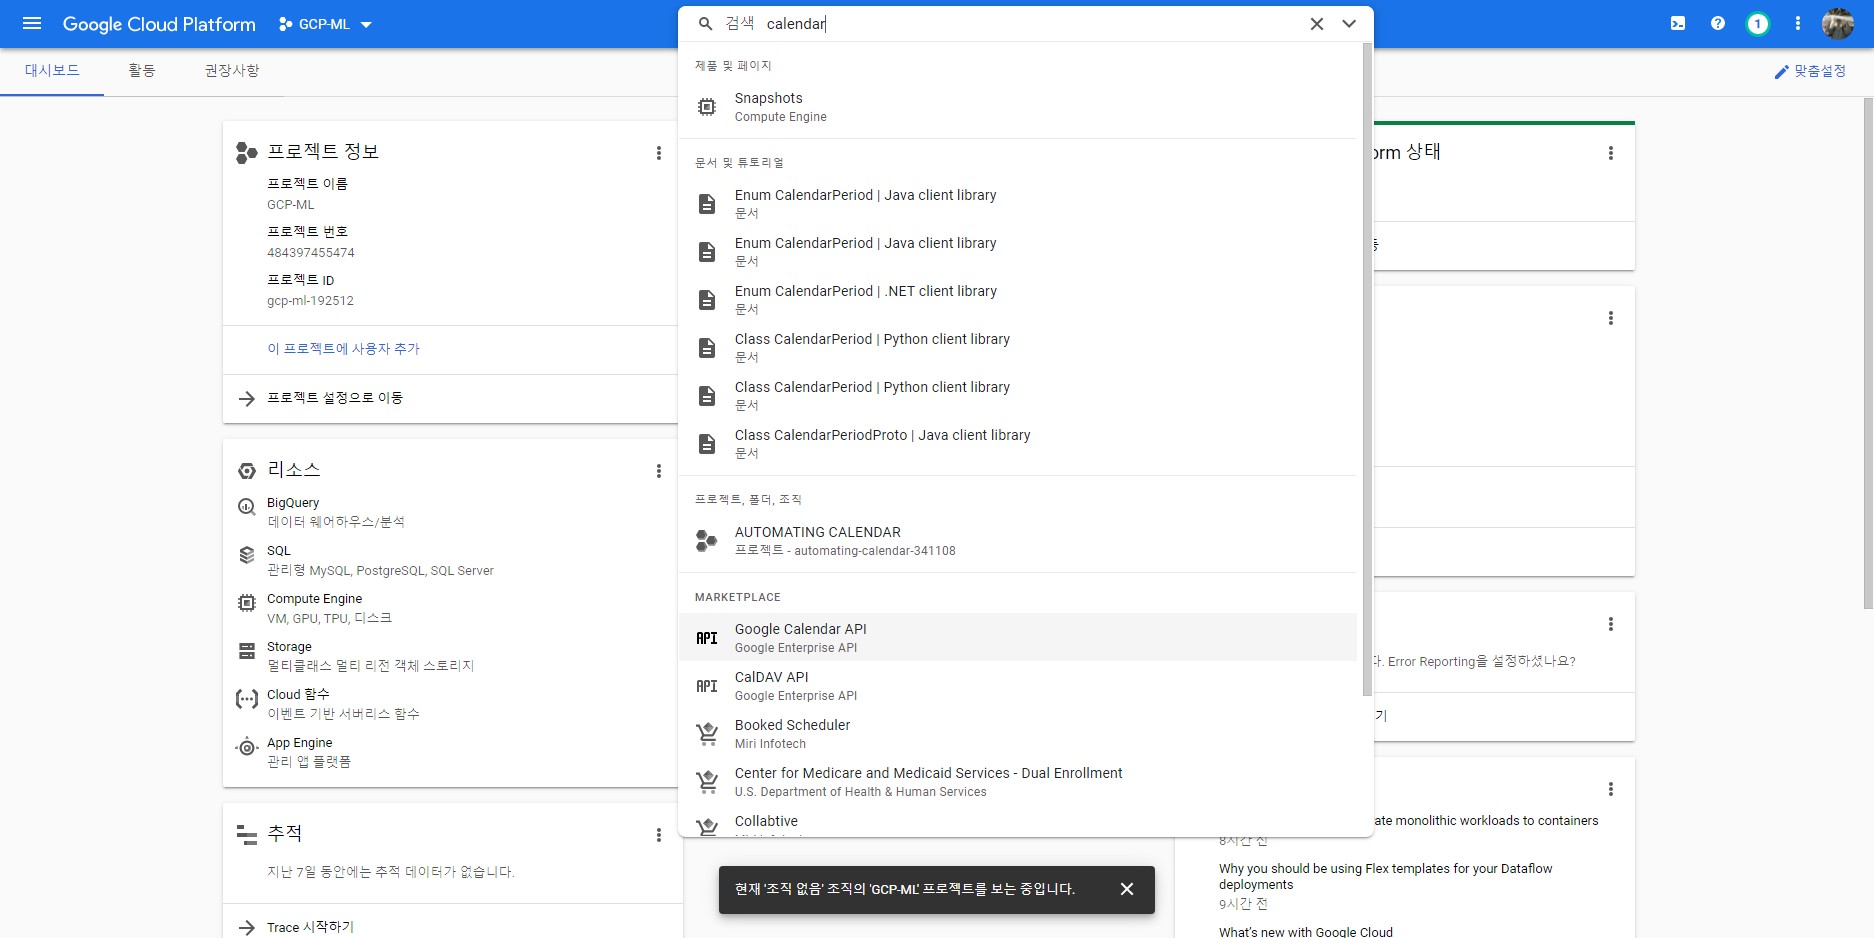This screenshot has width=1874, height=938.
Task: Clear the calendar search text
Action: pyautogui.click(x=1317, y=24)
